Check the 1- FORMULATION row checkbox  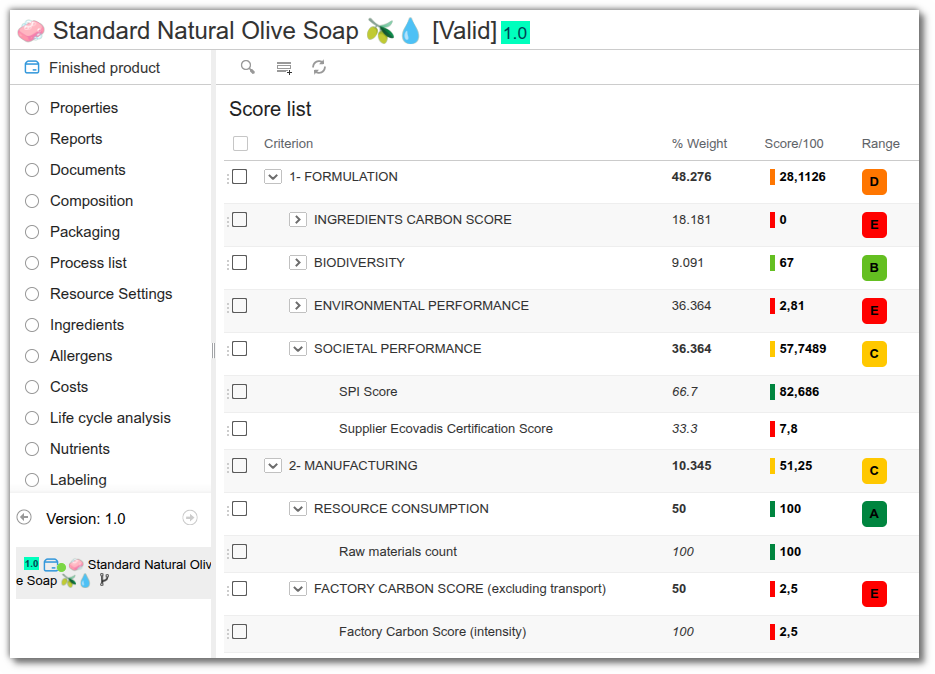240,177
